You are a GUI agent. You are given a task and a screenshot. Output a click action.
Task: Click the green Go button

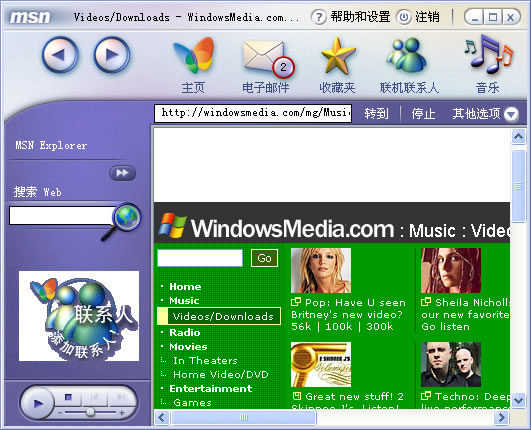(x=264, y=258)
